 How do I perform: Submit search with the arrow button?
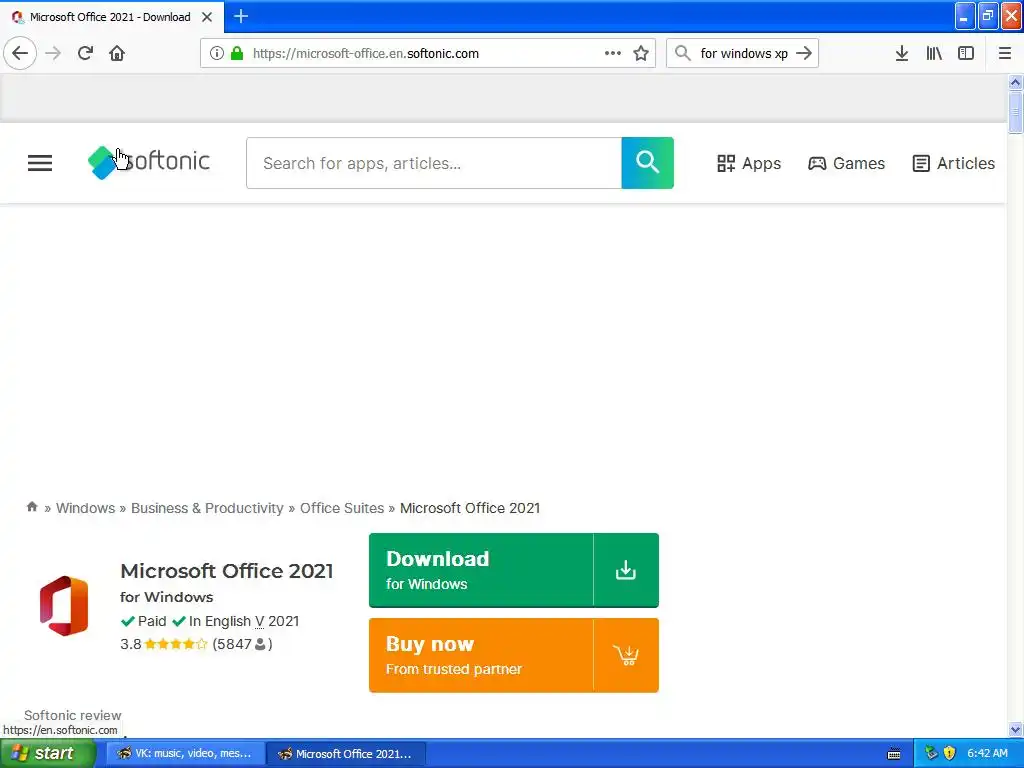805,53
